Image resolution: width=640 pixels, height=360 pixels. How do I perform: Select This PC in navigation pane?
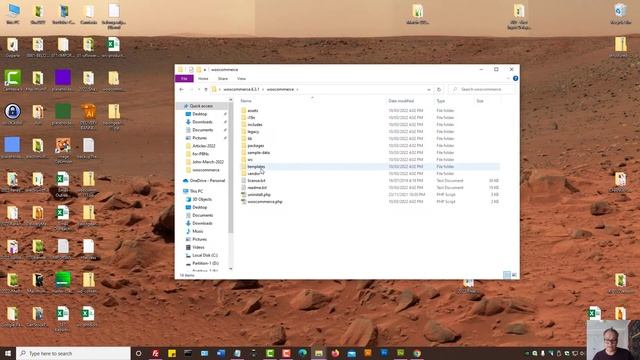click(x=196, y=191)
